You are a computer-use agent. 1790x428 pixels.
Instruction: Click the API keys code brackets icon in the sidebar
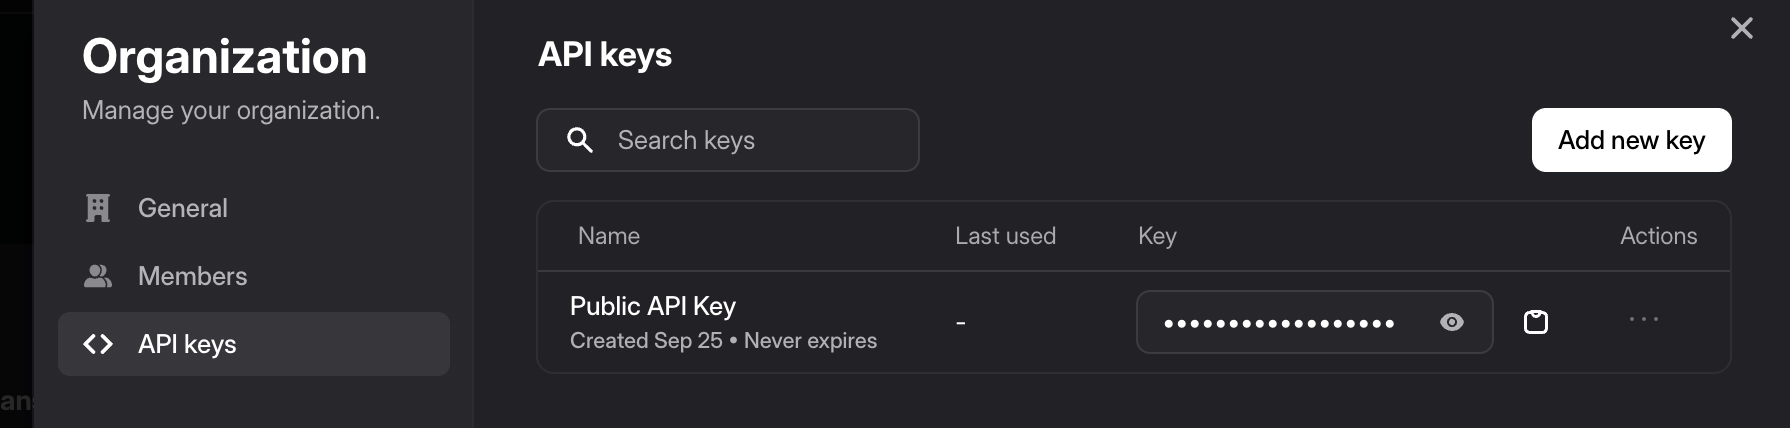pos(98,344)
